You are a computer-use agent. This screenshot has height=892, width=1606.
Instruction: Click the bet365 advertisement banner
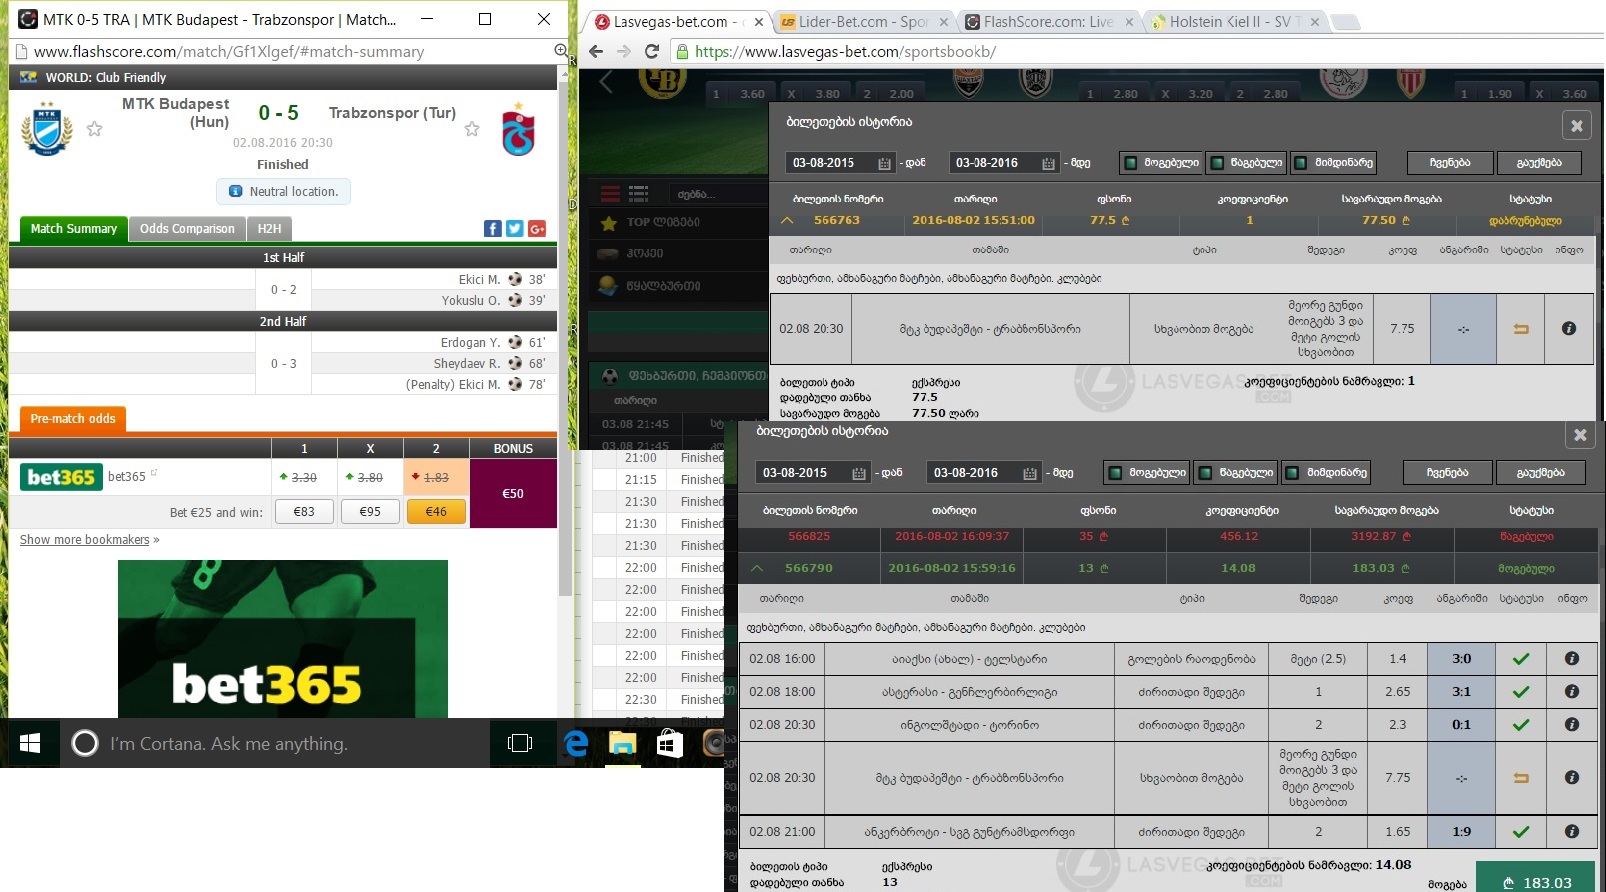point(283,638)
